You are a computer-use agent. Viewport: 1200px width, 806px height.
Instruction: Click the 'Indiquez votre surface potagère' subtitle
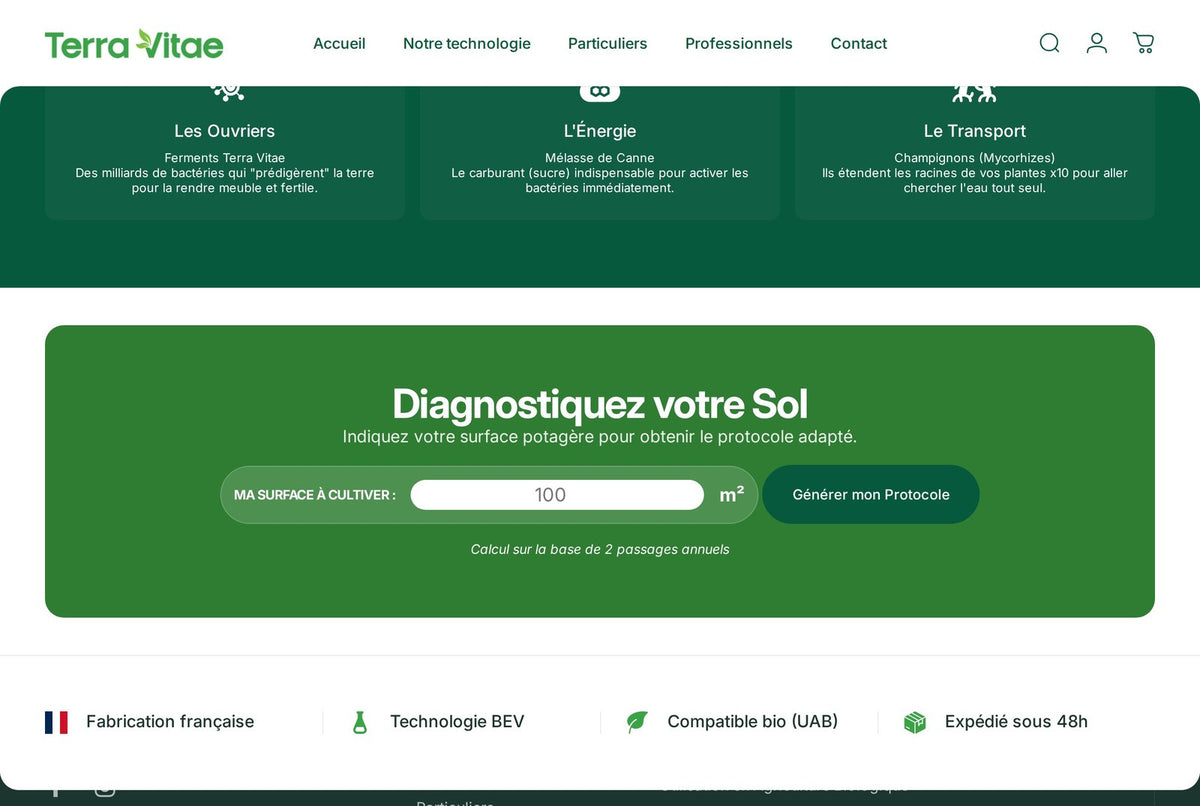600,437
